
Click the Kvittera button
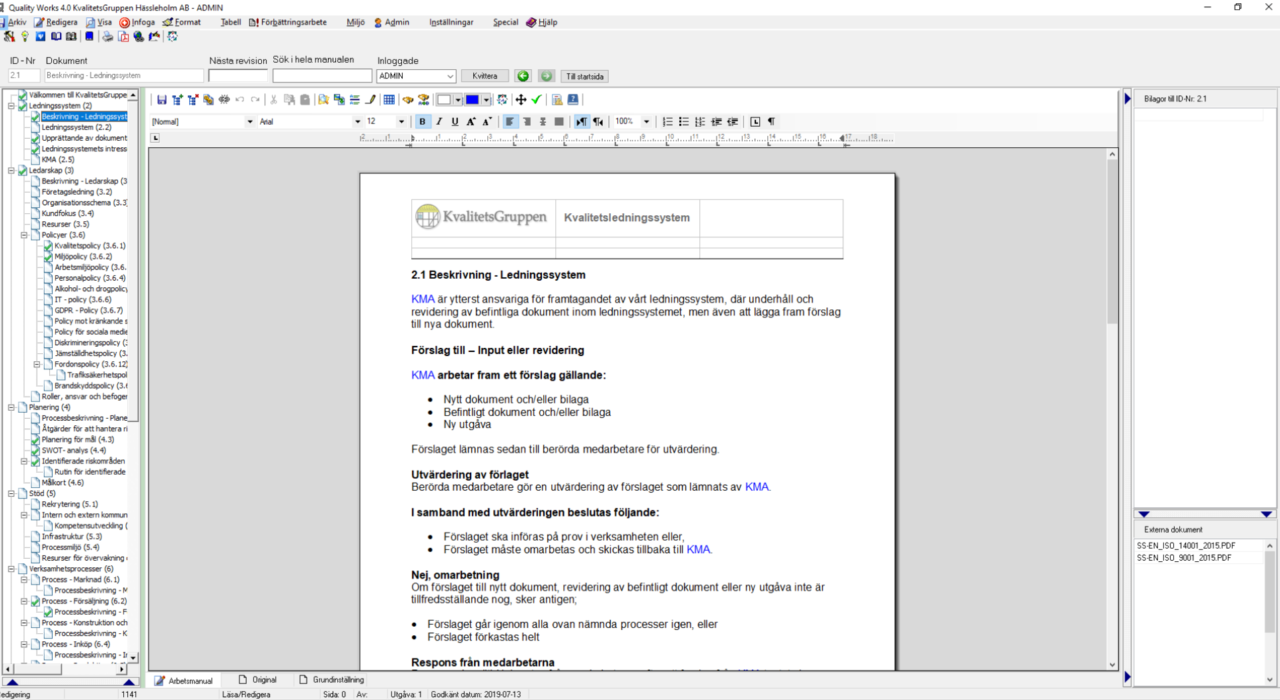485,76
